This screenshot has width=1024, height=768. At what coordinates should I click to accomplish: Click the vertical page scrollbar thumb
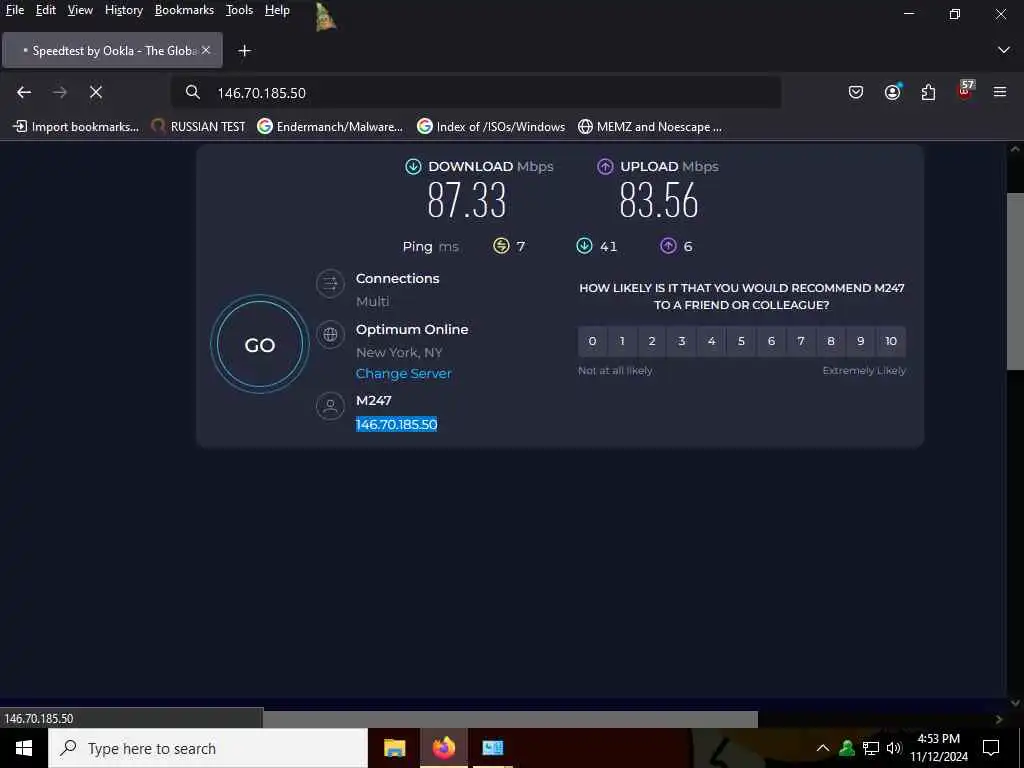coord(1015,281)
